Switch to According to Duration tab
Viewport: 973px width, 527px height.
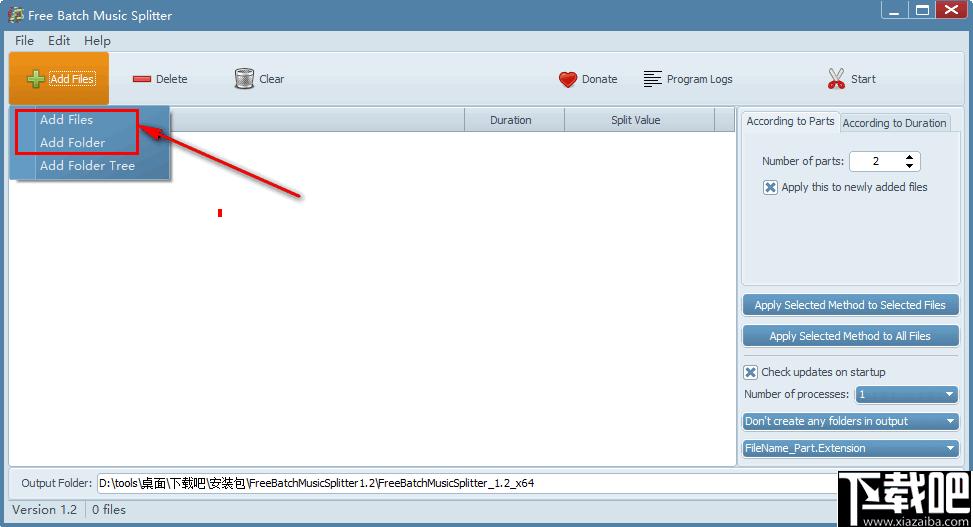tap(894, 123)
